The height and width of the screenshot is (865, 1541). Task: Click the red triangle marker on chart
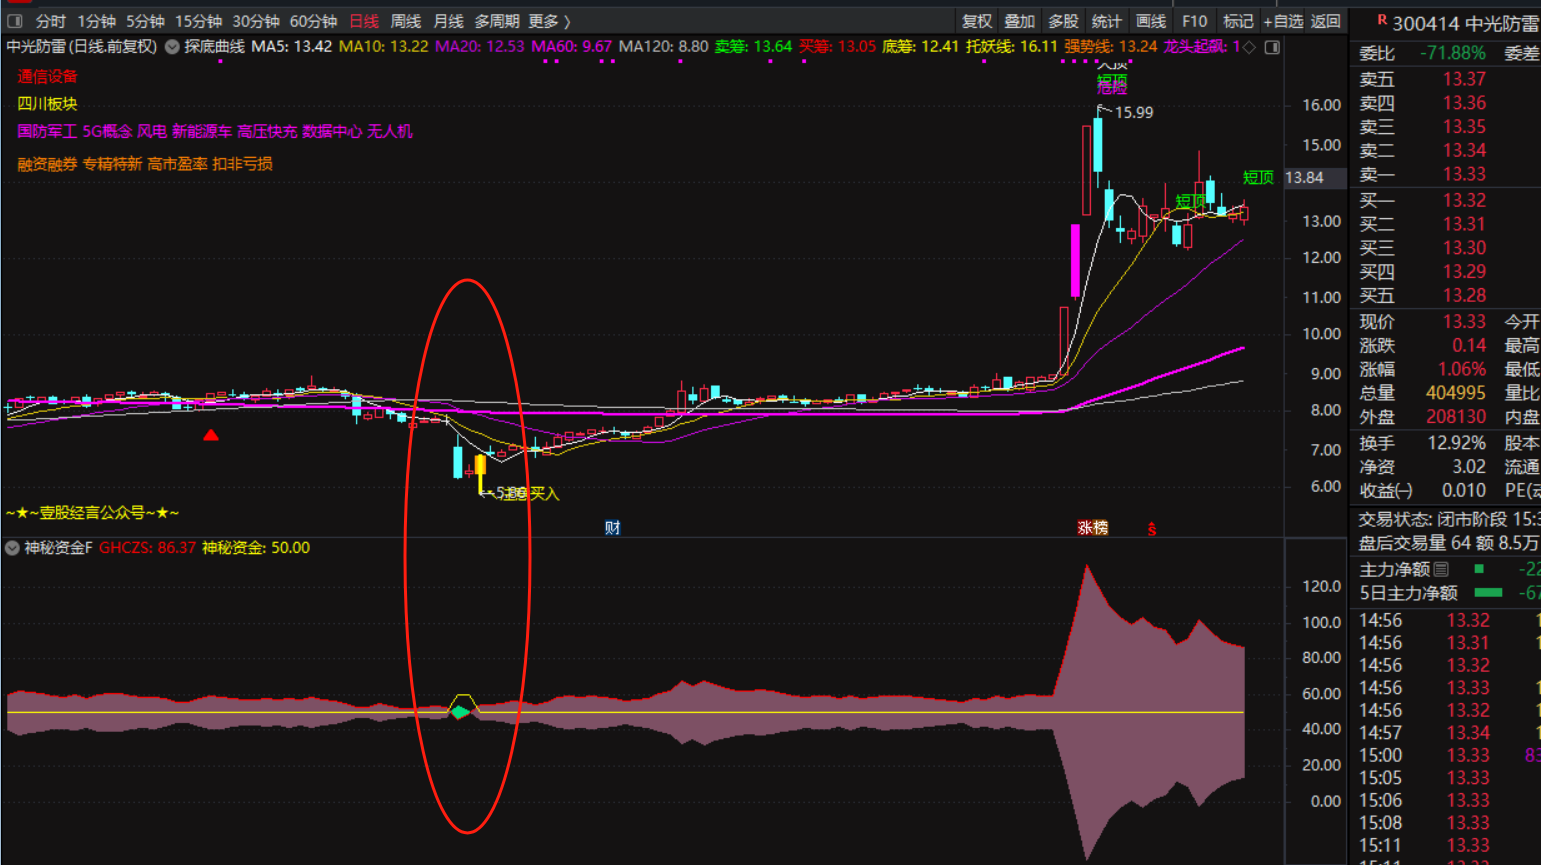pyautogui.click(x=211, y=435)
